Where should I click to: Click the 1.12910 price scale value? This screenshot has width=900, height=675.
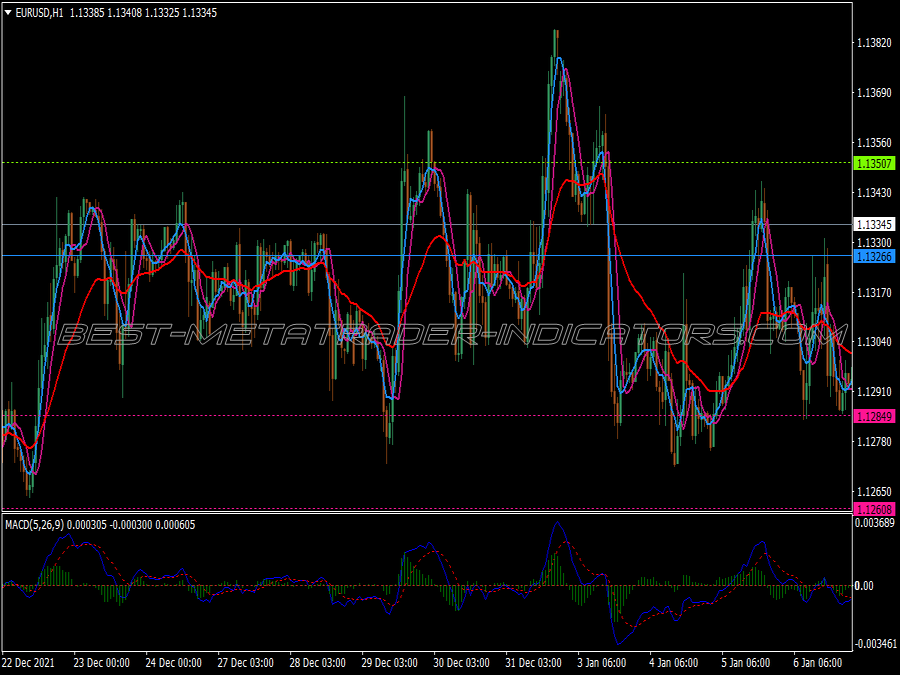(874, 391)
